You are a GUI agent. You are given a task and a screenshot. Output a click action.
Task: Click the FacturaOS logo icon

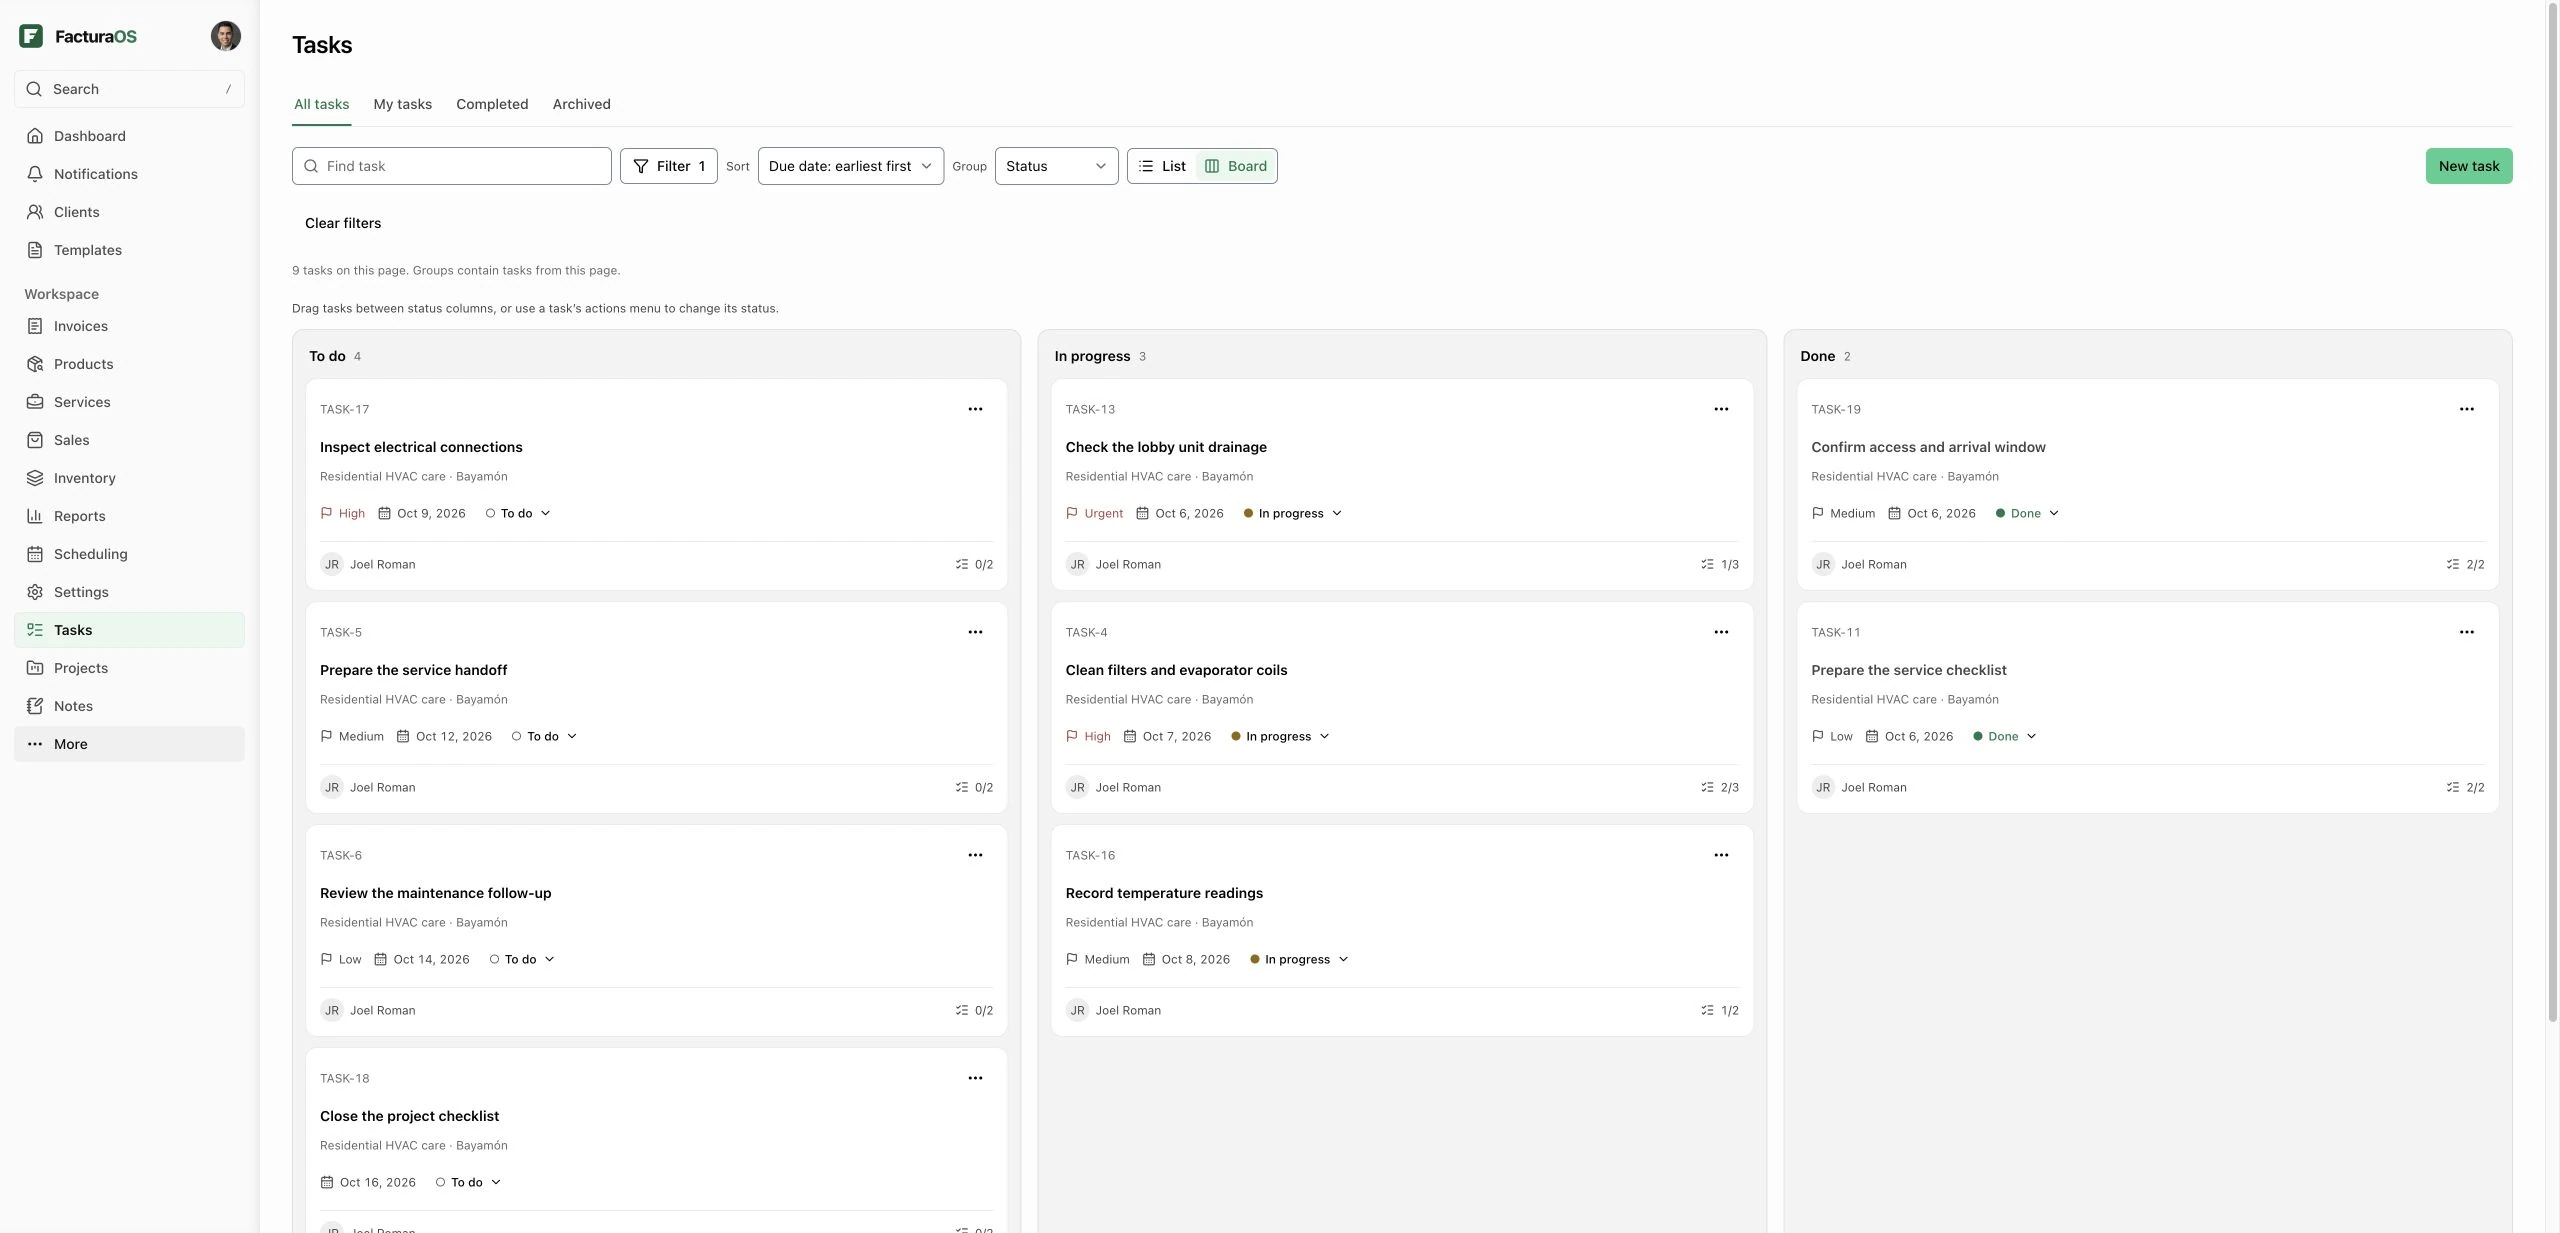click(x=31, y=36)
